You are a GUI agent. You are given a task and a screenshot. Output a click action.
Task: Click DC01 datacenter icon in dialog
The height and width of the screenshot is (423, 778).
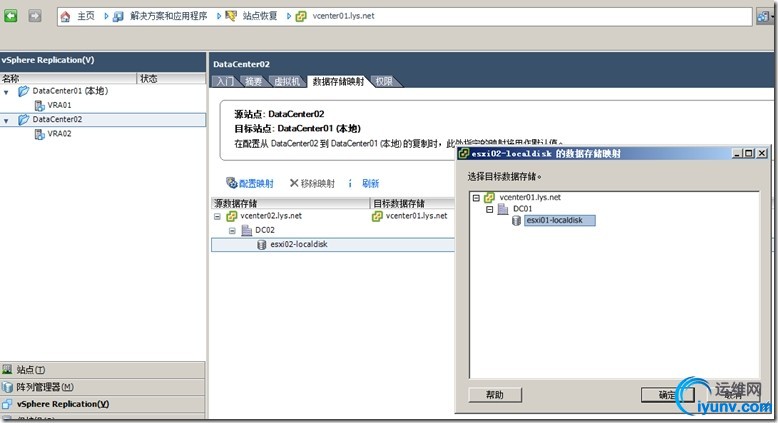click(503, 209)
